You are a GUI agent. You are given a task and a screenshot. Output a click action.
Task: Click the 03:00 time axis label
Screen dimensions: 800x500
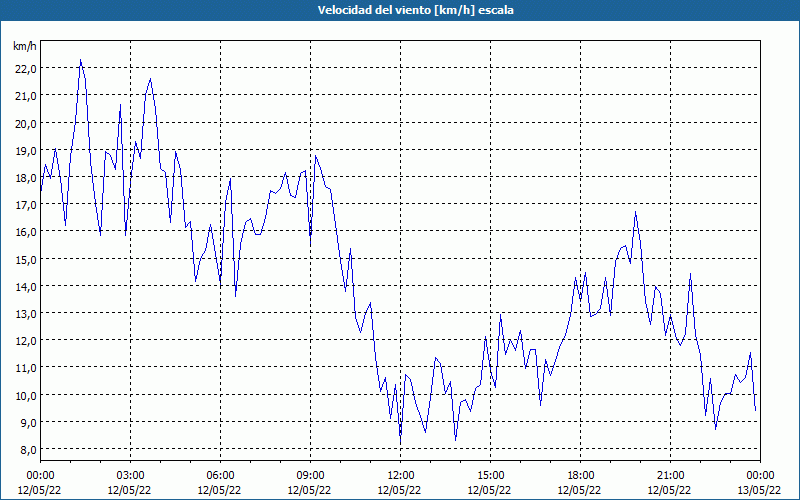coord(130,476)
